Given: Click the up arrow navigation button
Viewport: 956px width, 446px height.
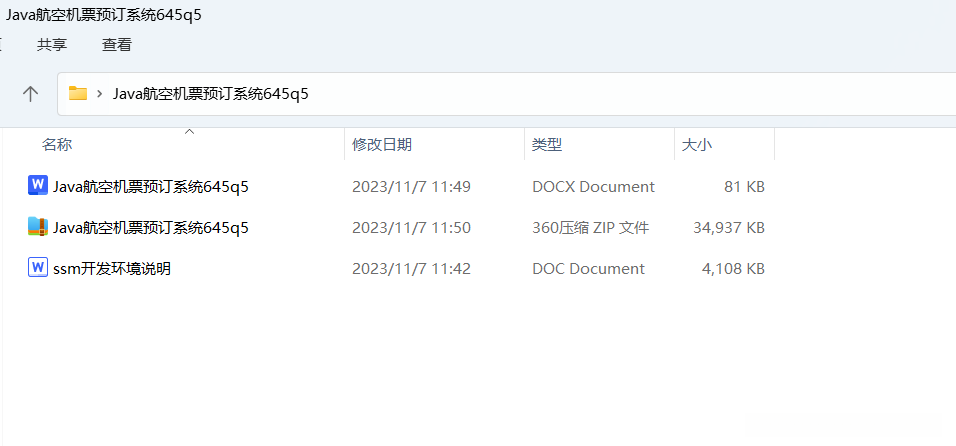Looking at the screenshot, I should point(31,94).
